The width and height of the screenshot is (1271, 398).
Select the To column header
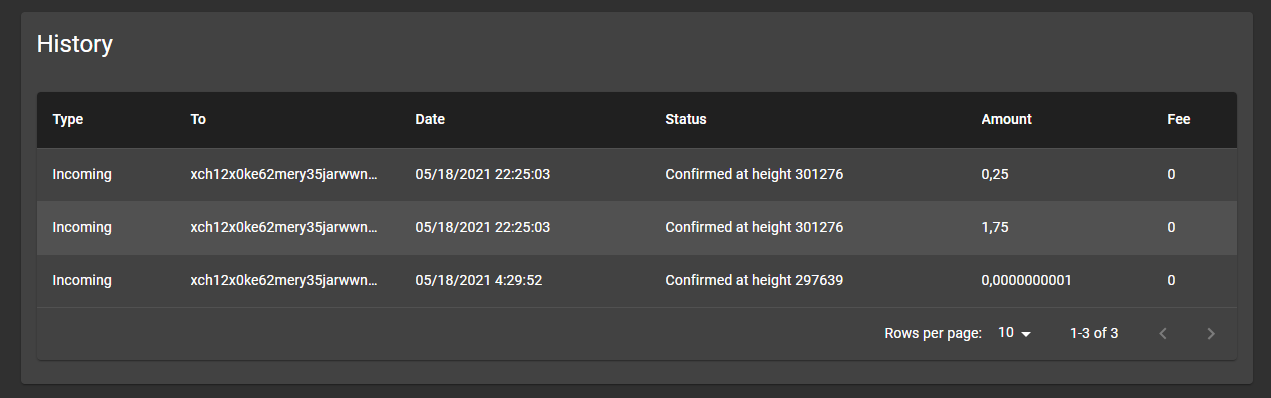pyautogui.click(x=198, y=119)
